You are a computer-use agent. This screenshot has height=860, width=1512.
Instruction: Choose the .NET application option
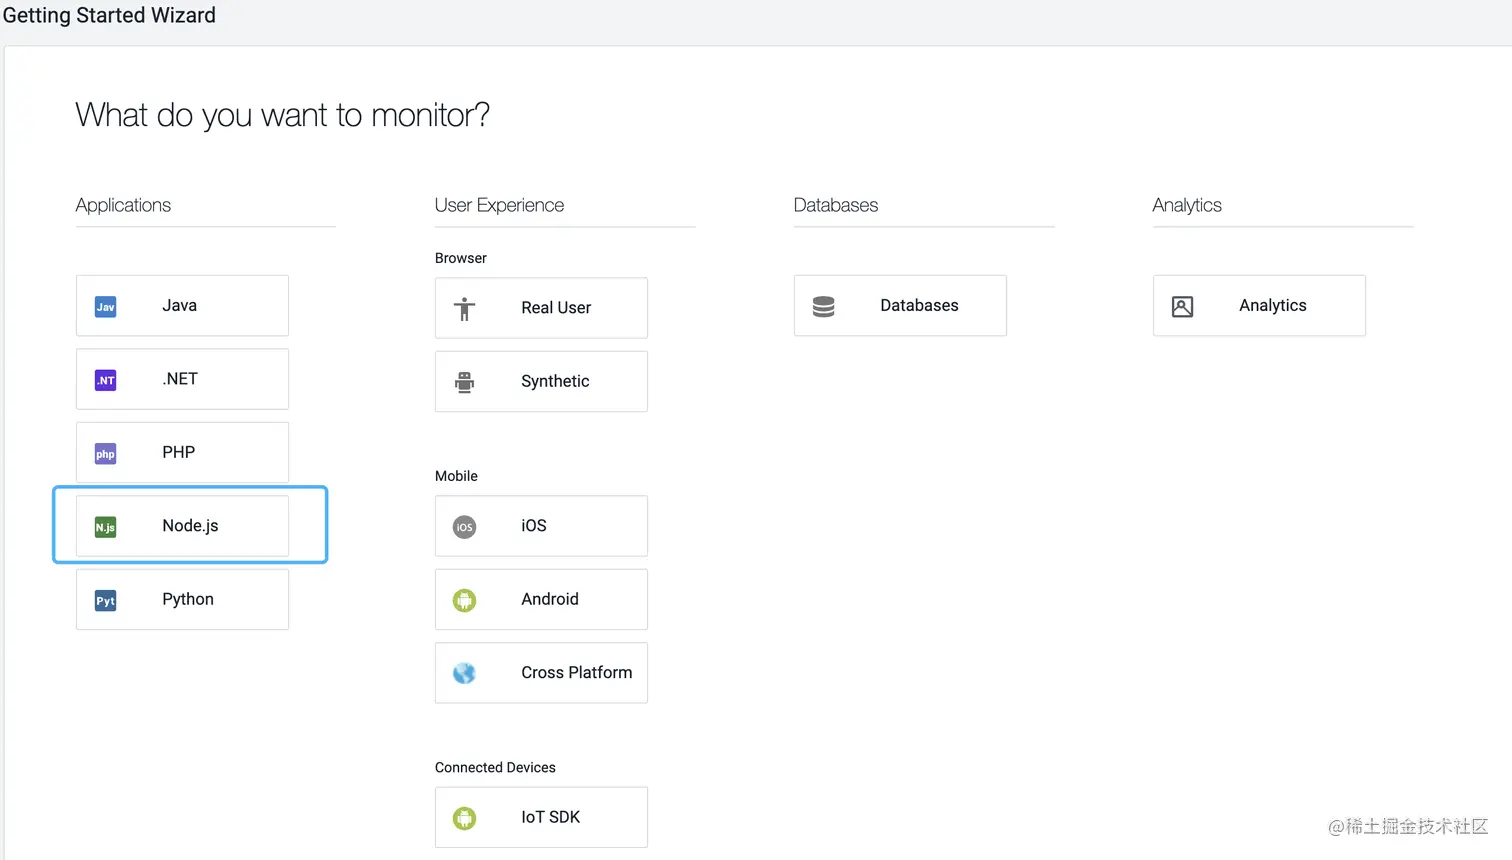(182, 379)
